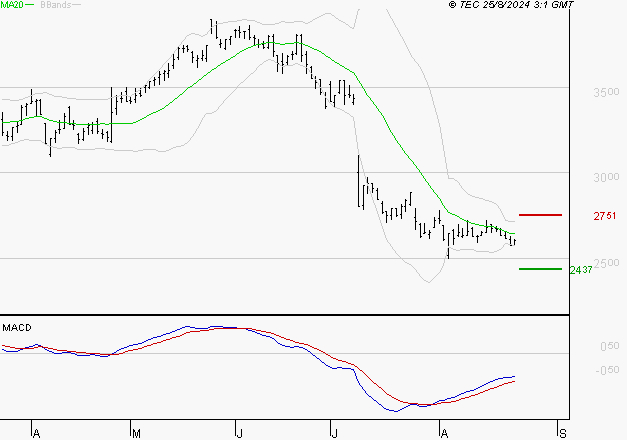This screenshot has height=440, width=627.
Task: Click the M month marker on time axis
Action: (x=136, y=433)
